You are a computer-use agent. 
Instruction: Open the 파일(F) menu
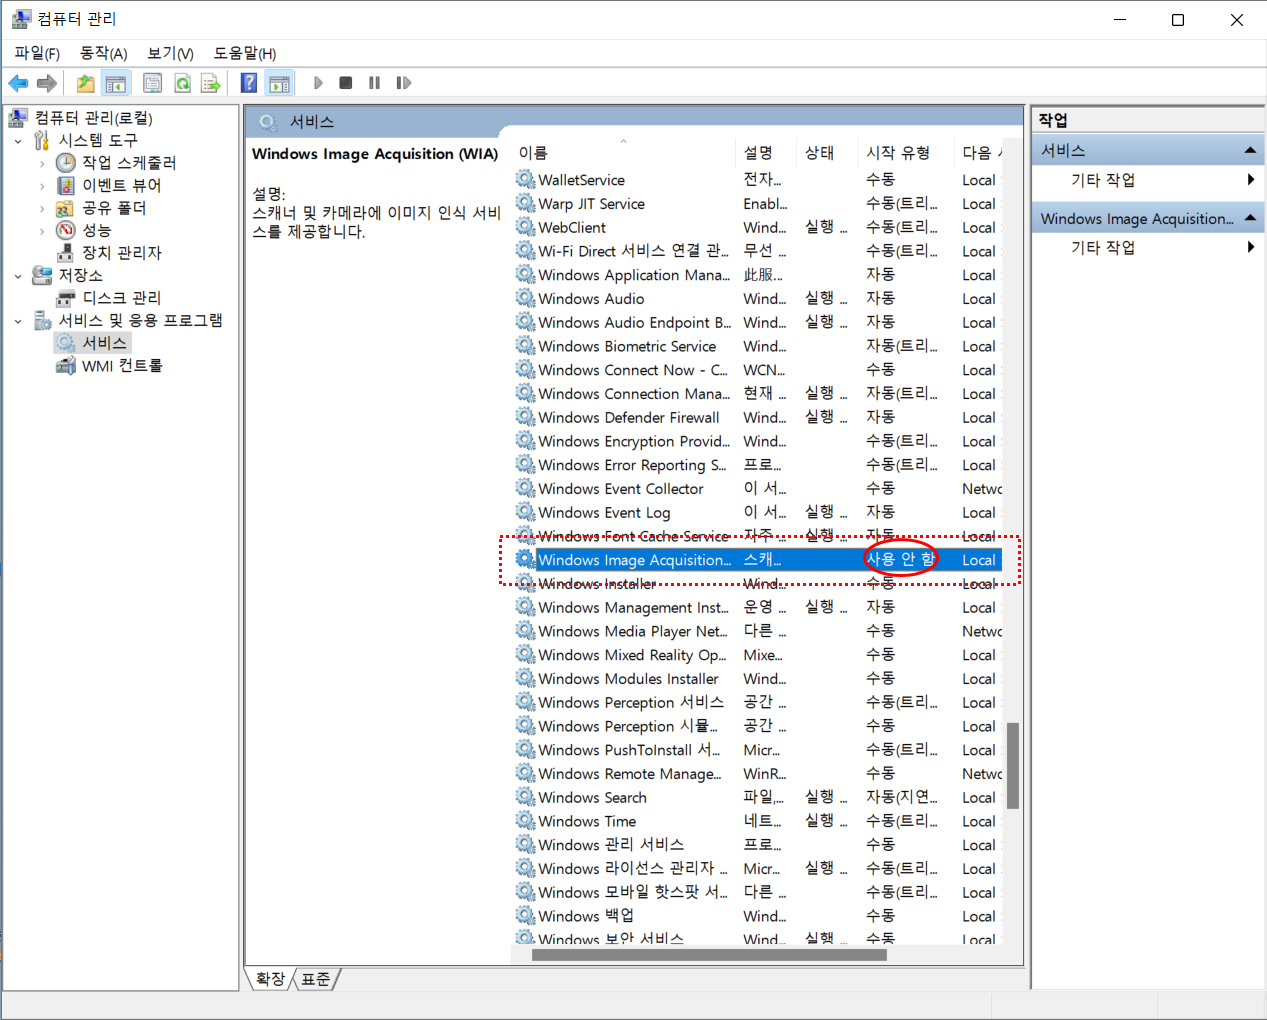[37, 53]
